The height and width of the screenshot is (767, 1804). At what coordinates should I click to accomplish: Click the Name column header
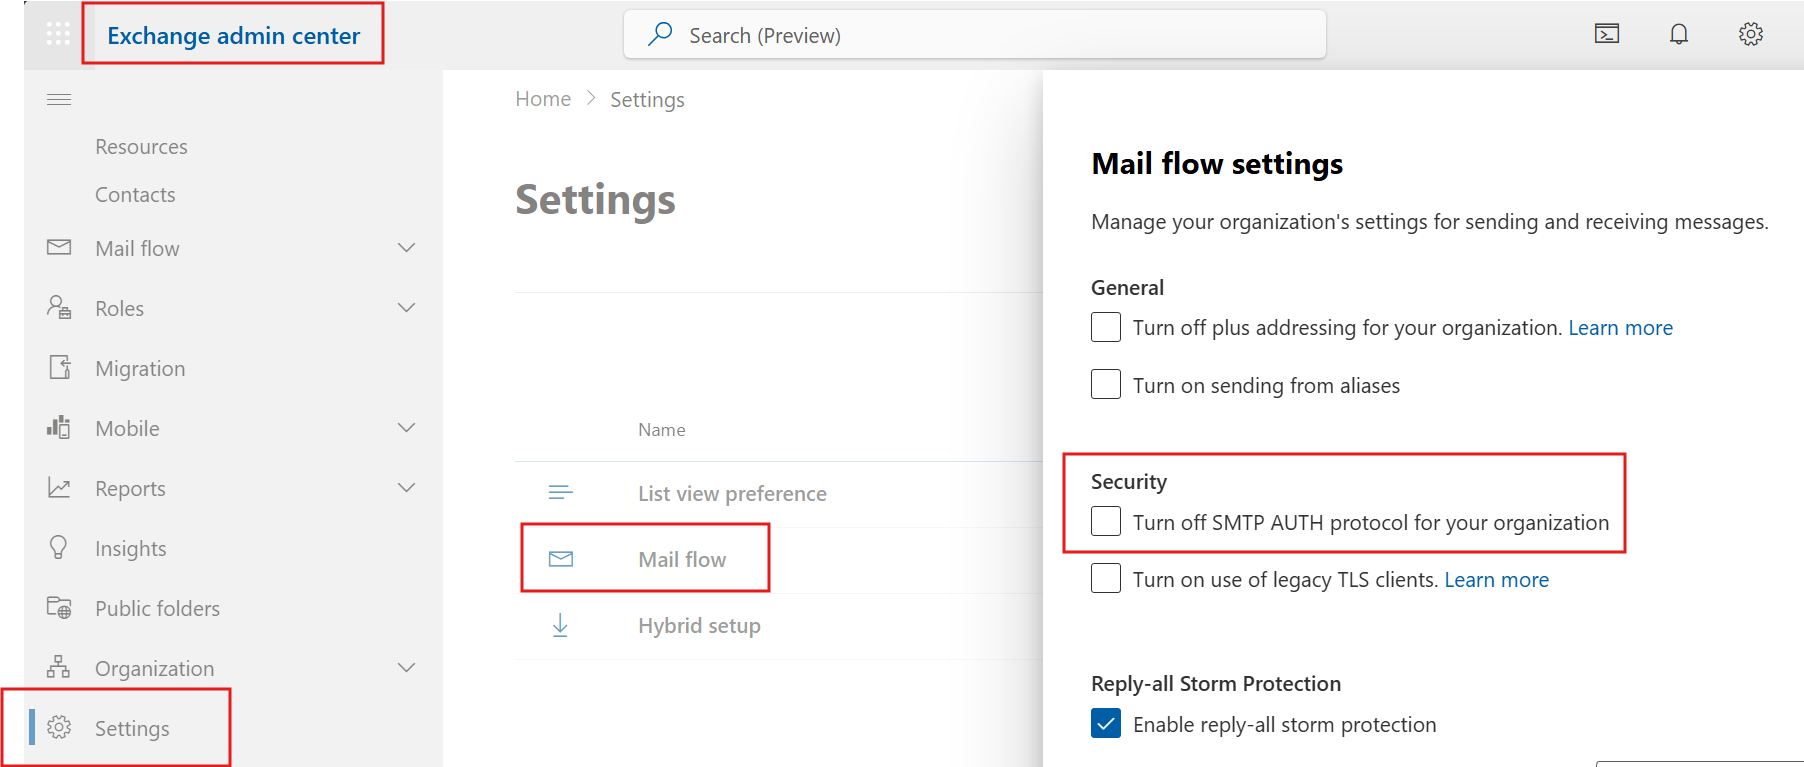661,430
